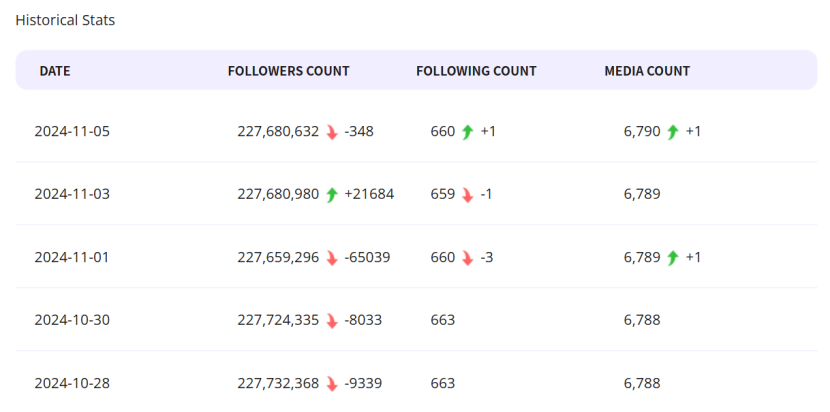Select the MEDIA COUNT column header
Screen dimensions: 830x412
(647, 71)
